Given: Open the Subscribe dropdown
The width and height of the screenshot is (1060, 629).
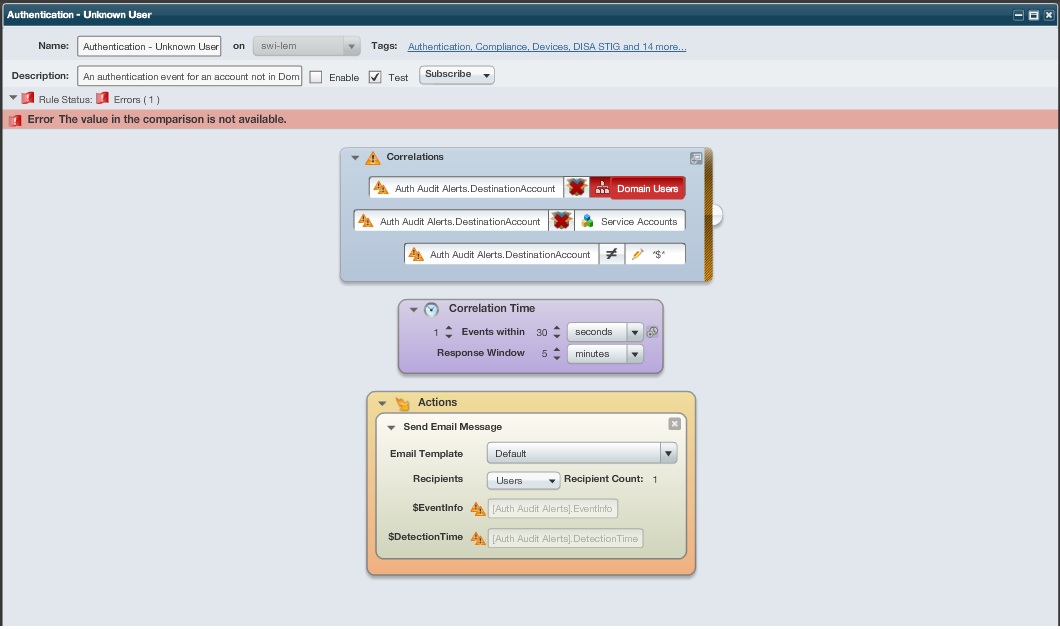Looking at the screenshot, I should point(456,74).
